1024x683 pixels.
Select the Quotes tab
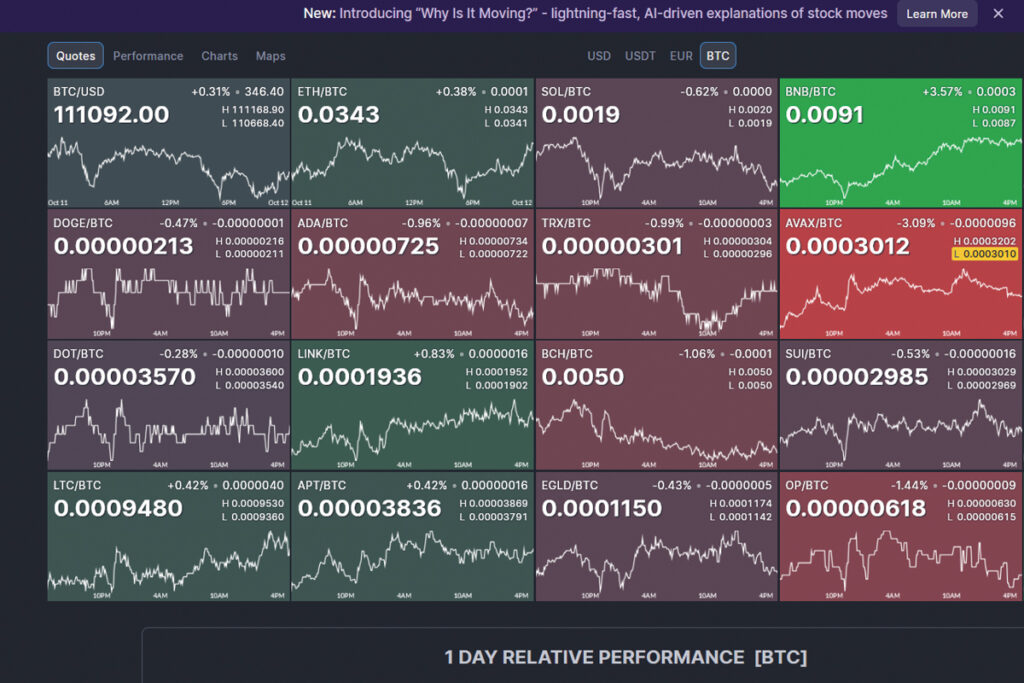point(76,56)
